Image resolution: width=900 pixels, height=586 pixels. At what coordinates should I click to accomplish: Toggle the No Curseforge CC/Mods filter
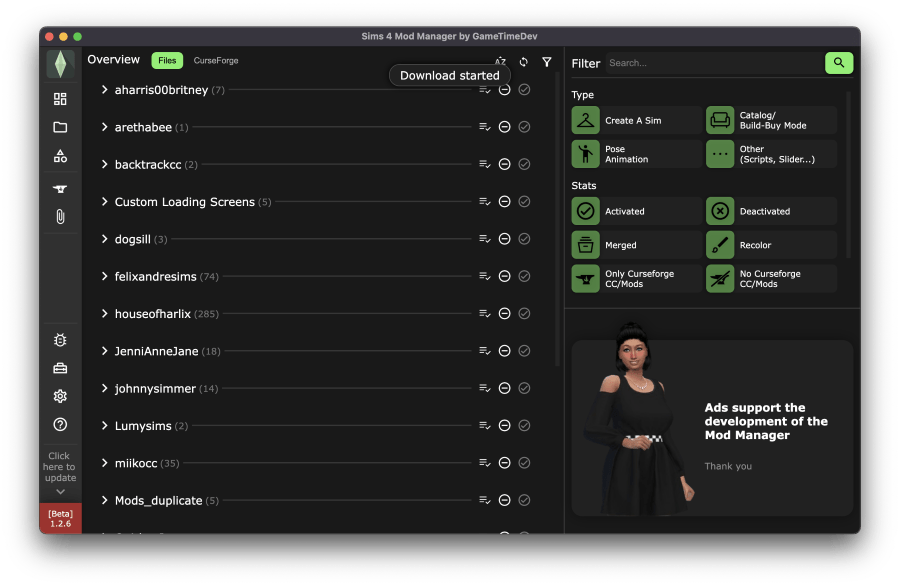click(x=771, y=279)
